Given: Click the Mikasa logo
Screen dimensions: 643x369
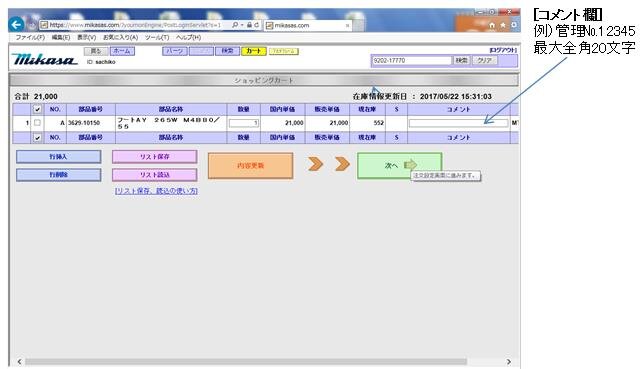Looking at the screenshot, I should (44, 59).
